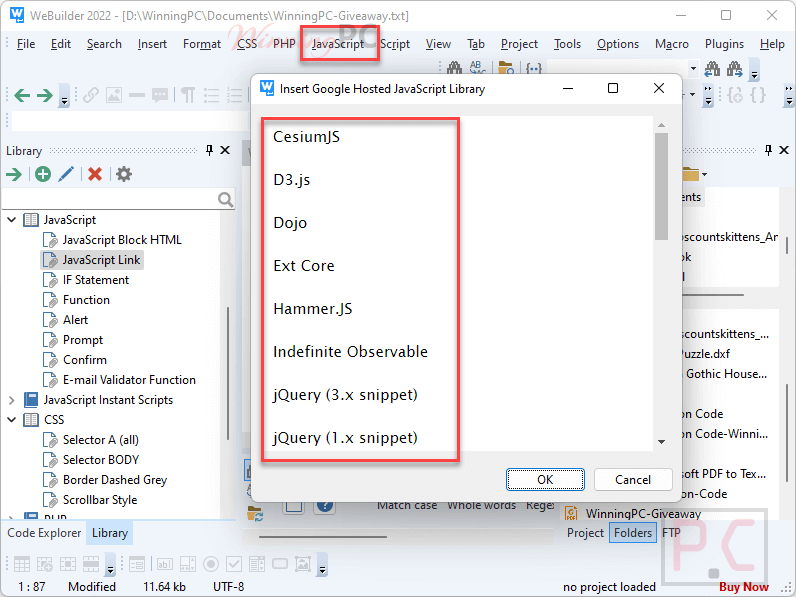Click the image form element icon in bottom toolbar
The width and height of the screenshot is (796, 597).
tap(303, 564)
